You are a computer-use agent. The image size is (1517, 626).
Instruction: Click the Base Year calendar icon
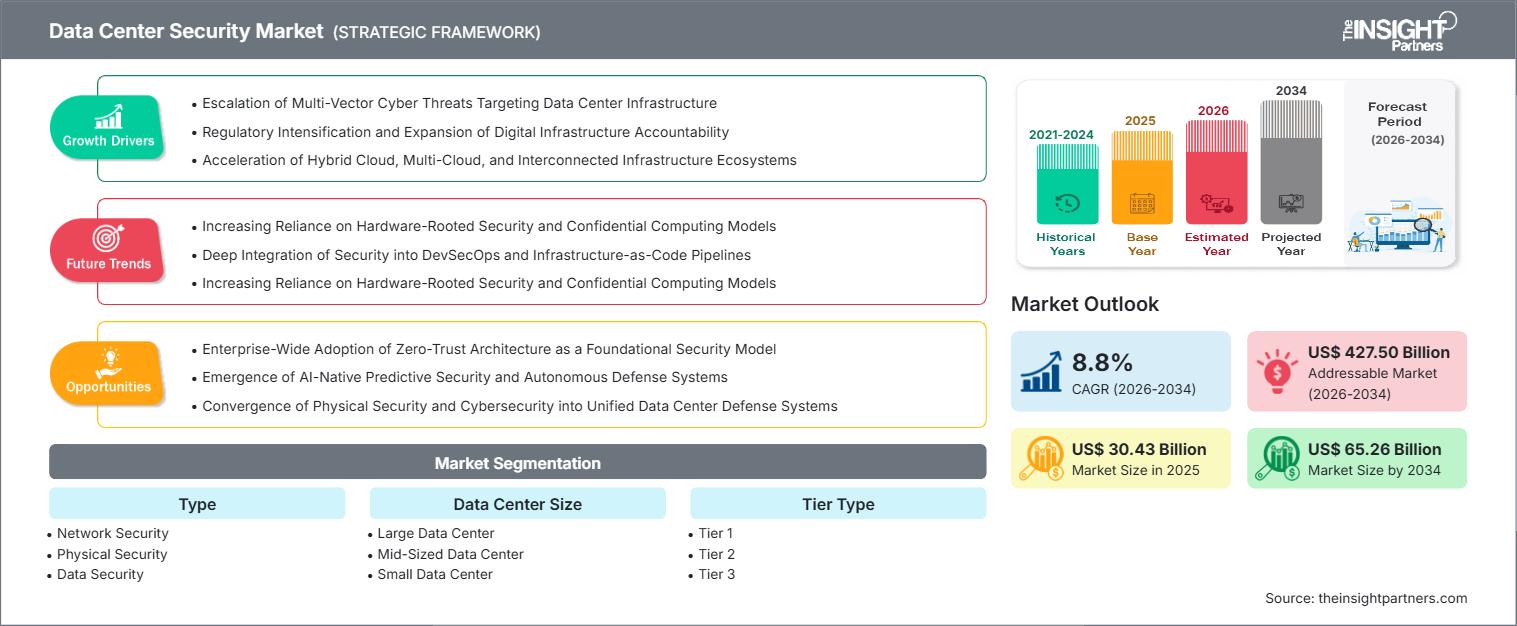[x=1142, y=204]
